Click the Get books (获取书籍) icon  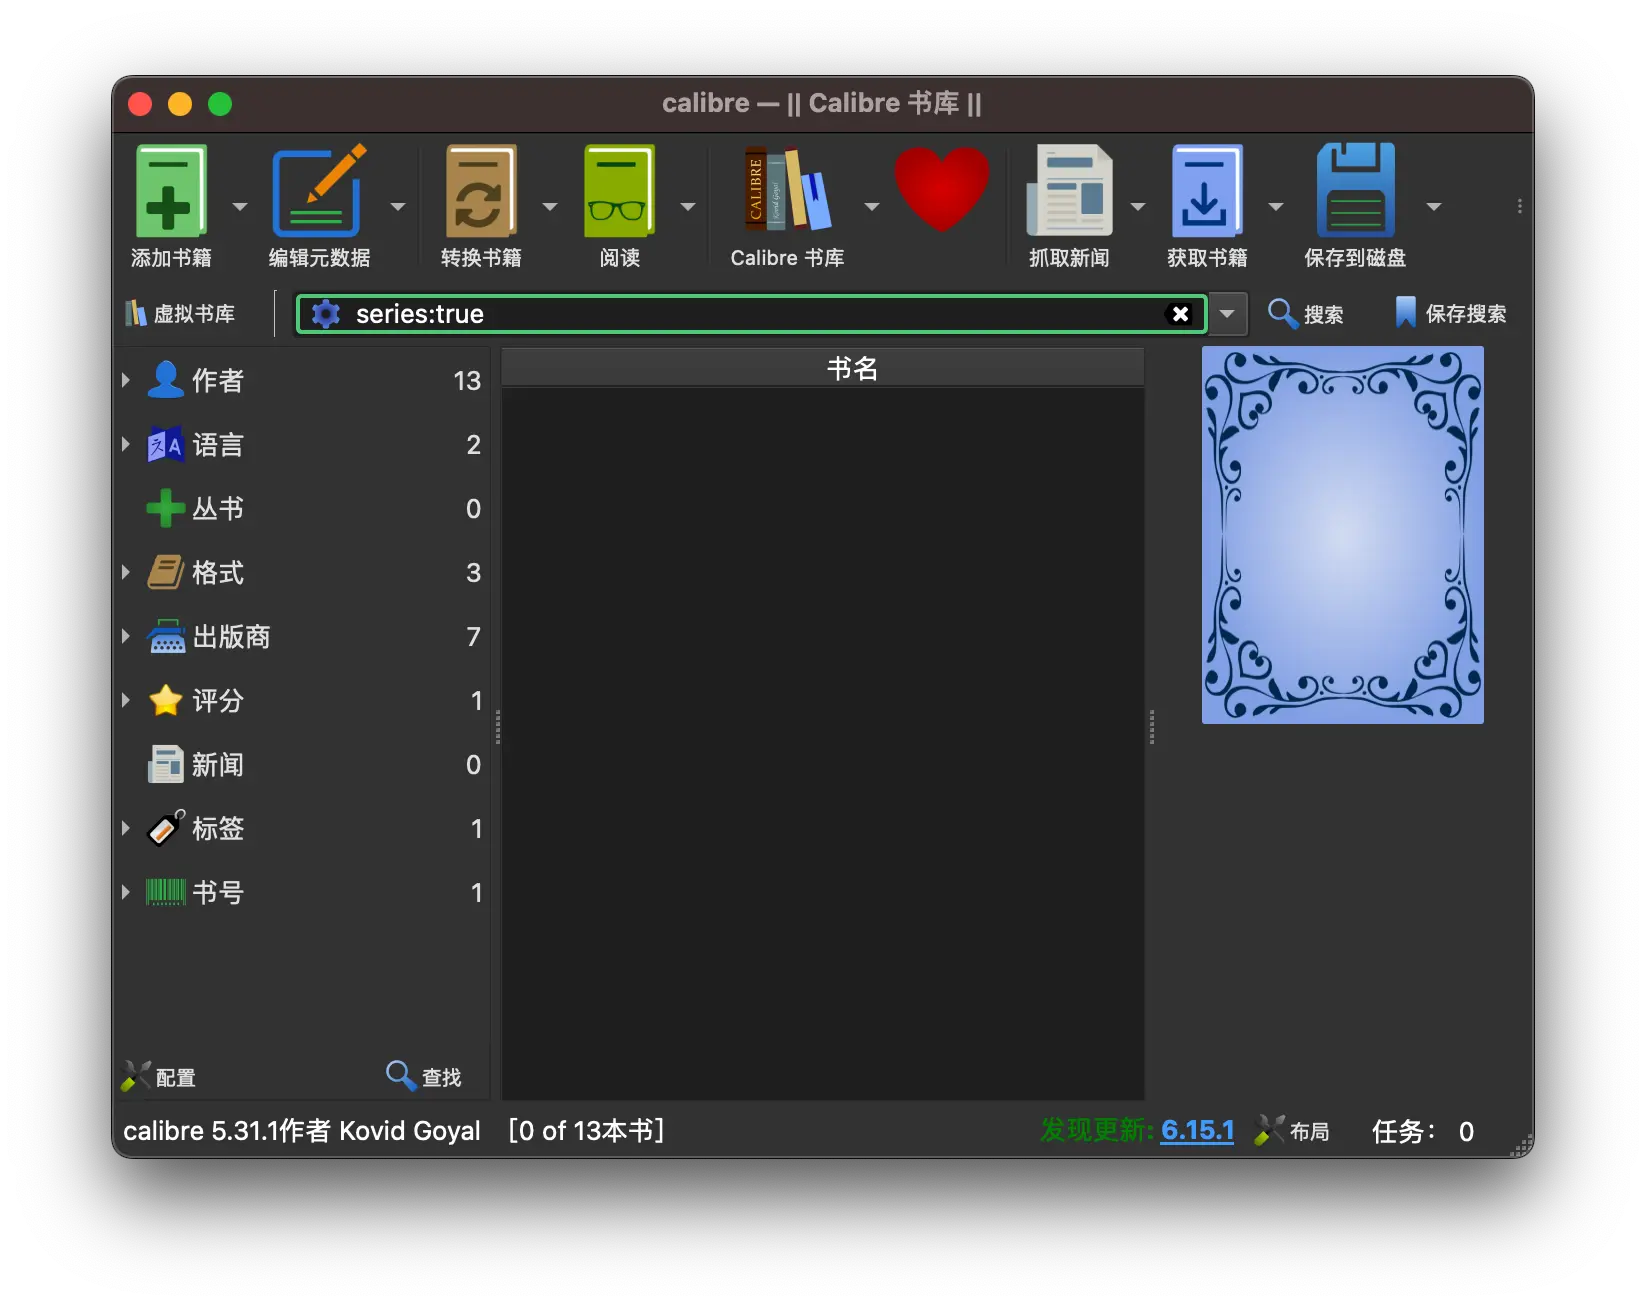(x=1207, y=191)
